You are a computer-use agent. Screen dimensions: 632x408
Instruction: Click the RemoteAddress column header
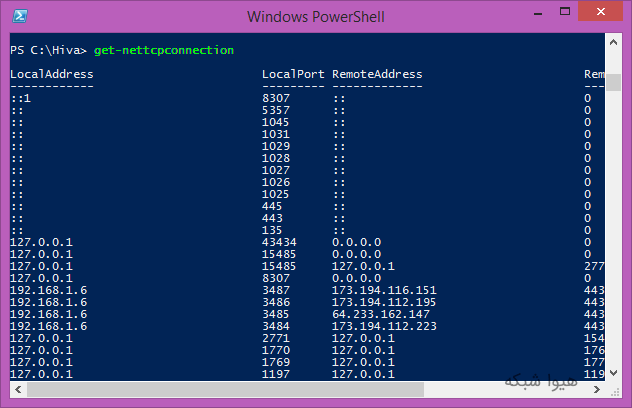tap(377, 74)
